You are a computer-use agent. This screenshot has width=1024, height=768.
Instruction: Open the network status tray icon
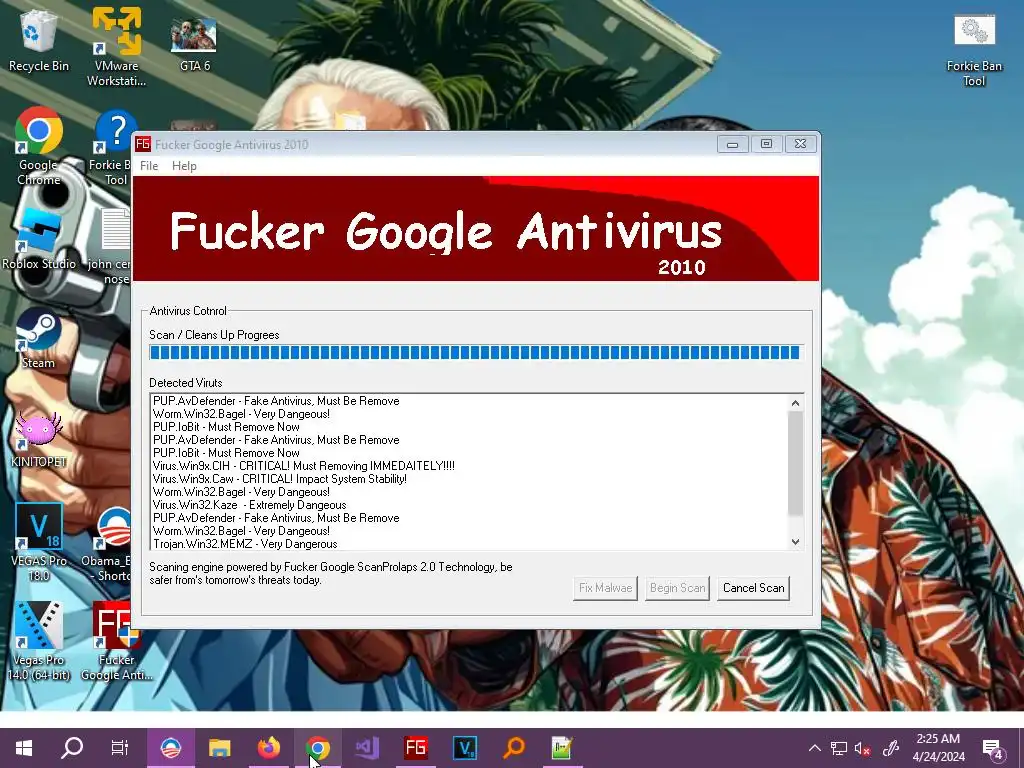point(839,748)
